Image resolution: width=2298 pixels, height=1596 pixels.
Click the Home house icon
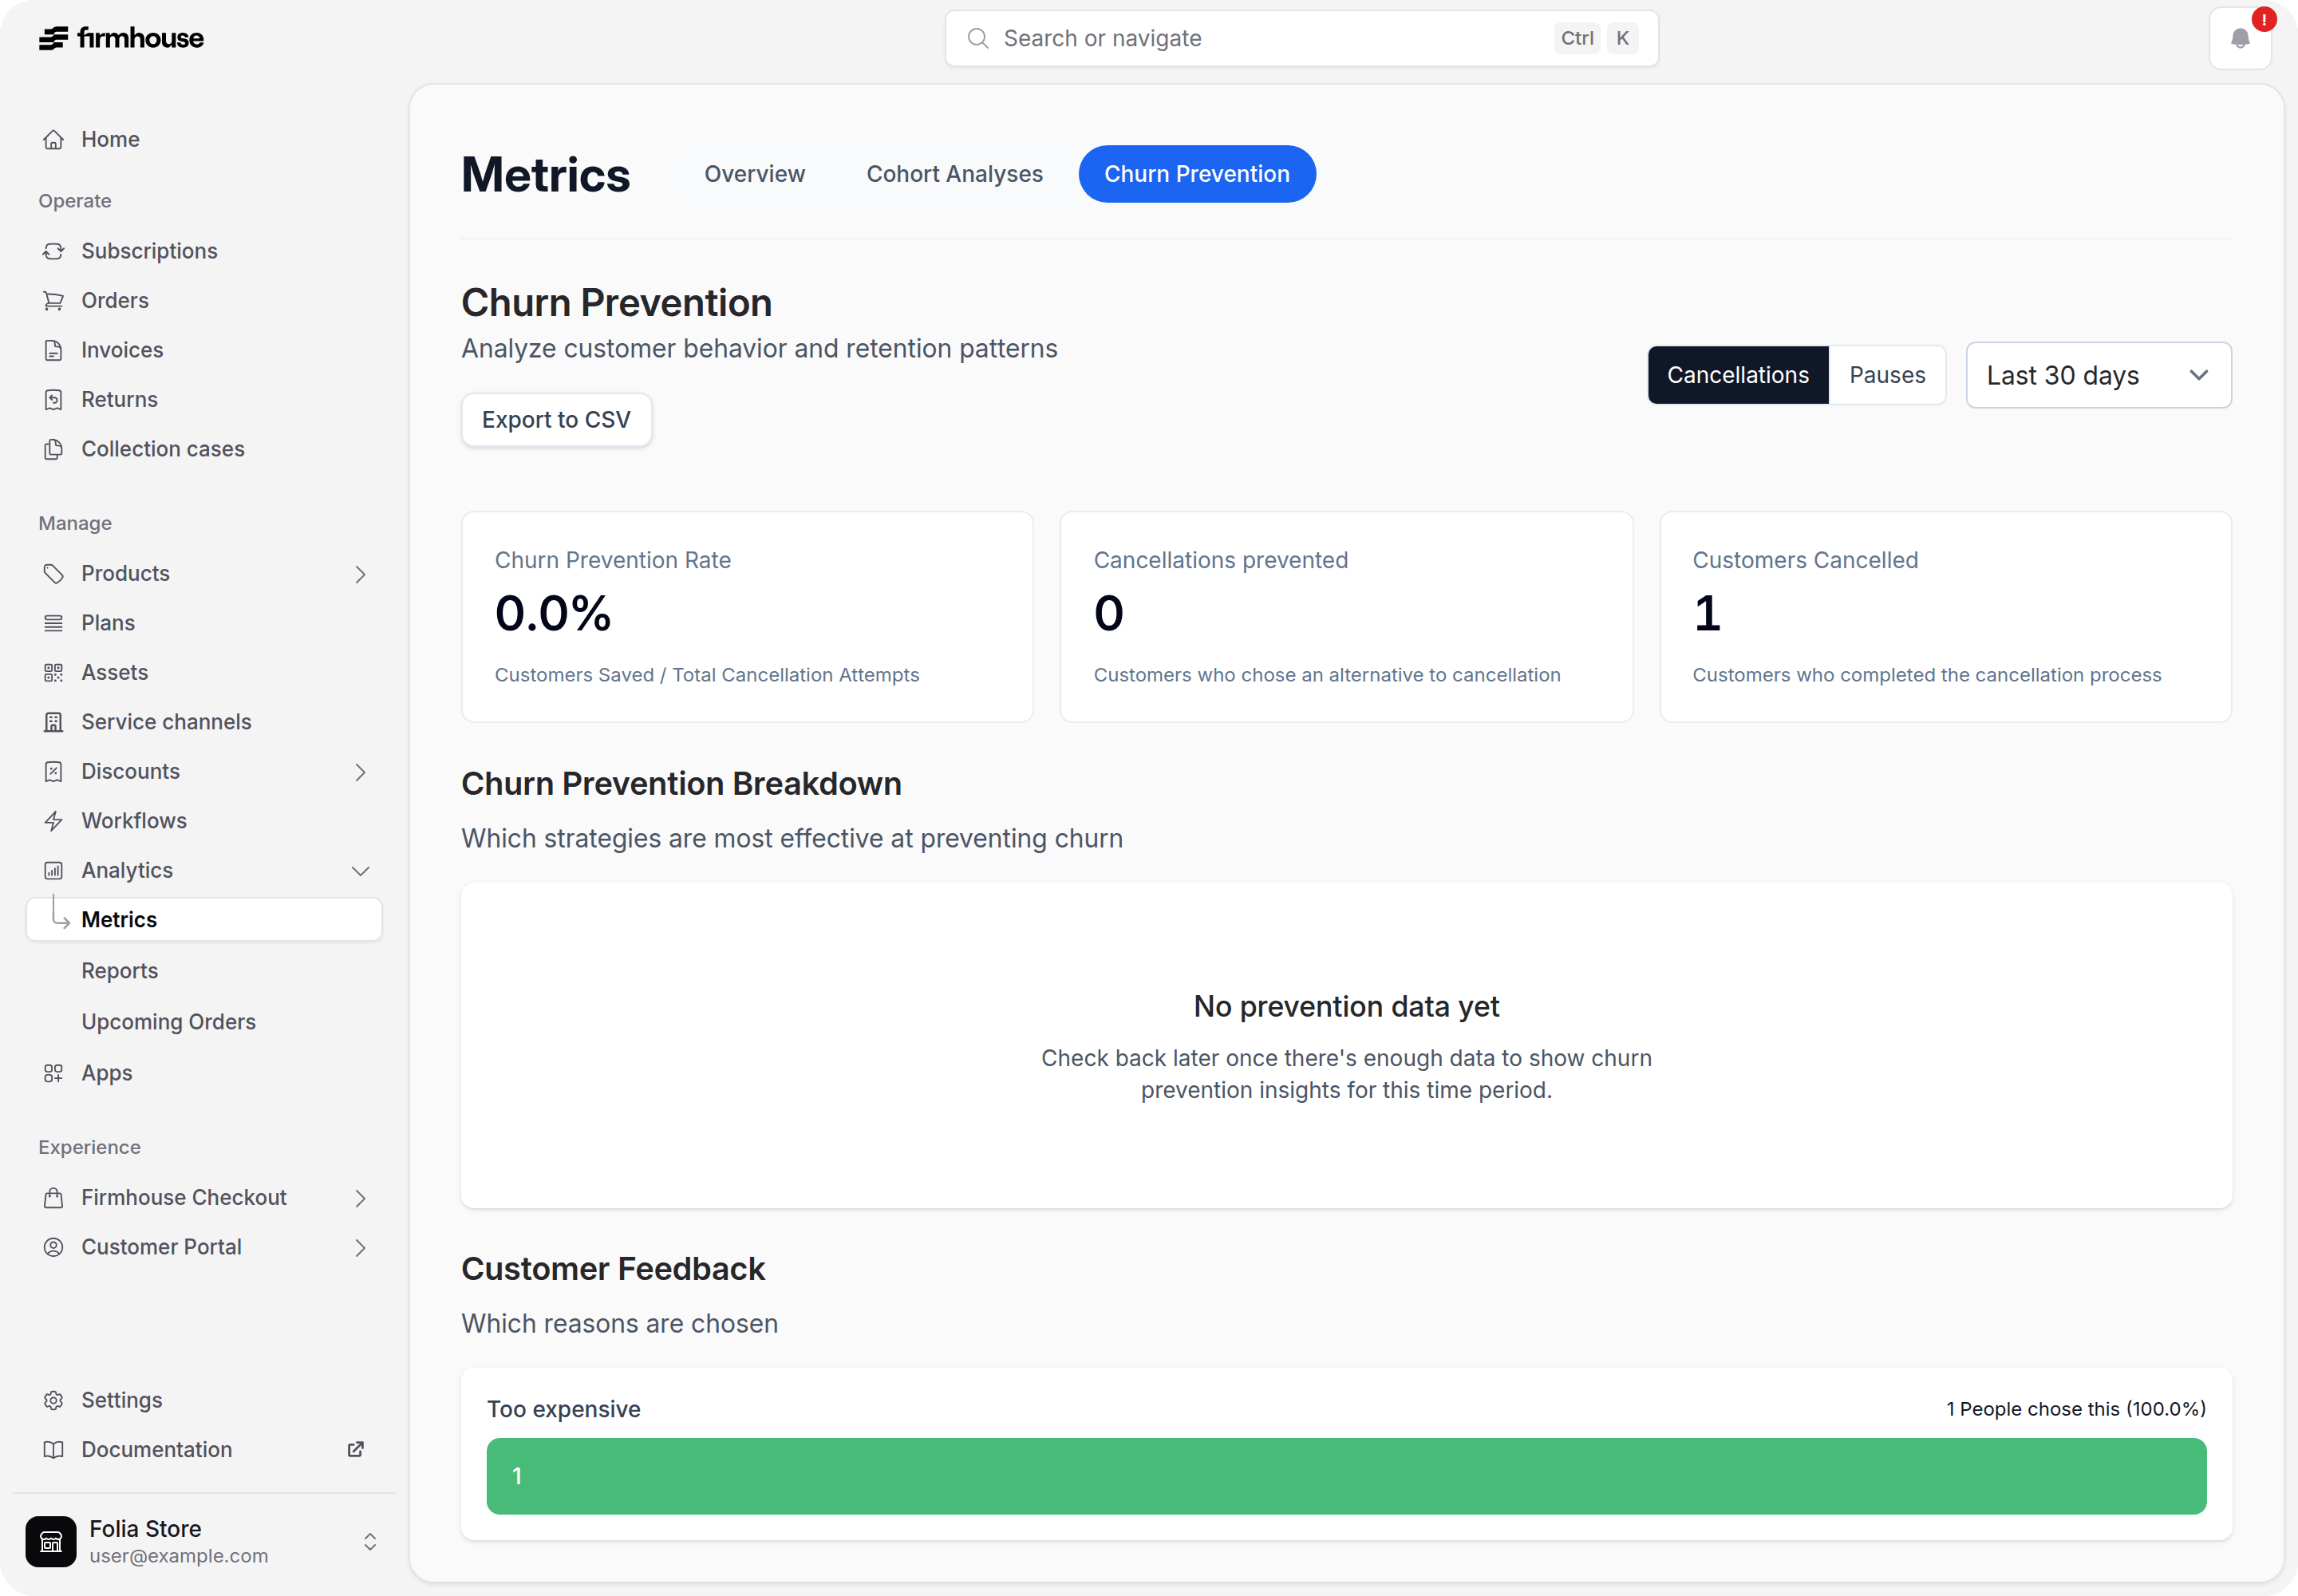pyautogui.click(x=54, y=139)
